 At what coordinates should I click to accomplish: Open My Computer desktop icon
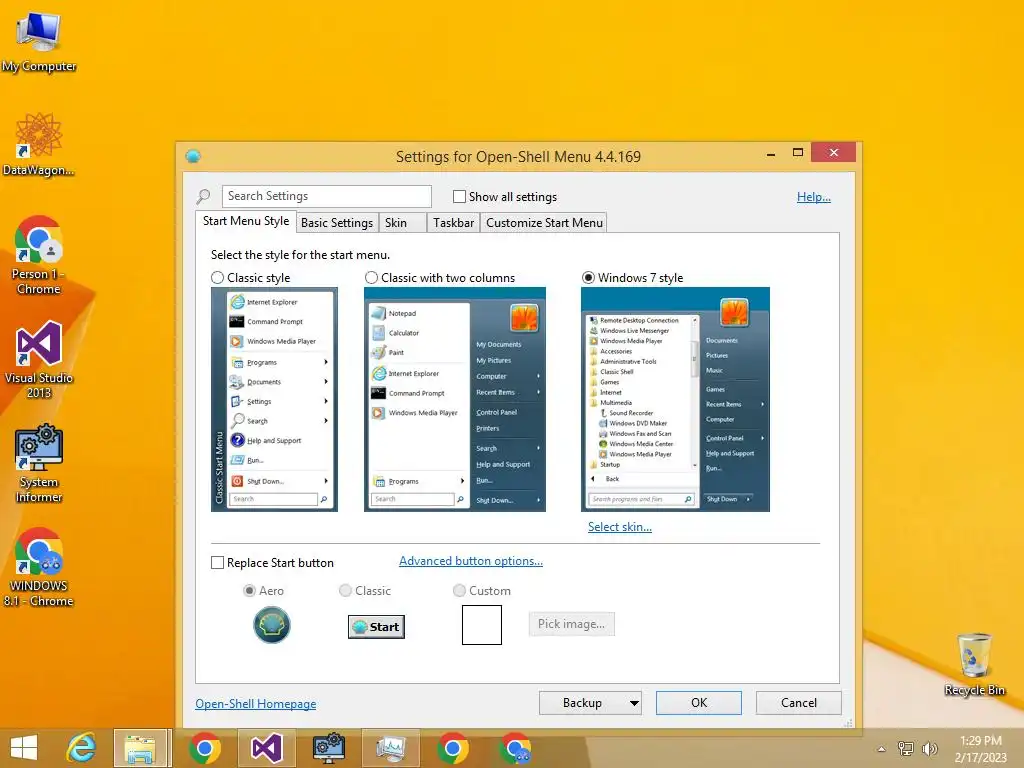[x=39, y=40]
